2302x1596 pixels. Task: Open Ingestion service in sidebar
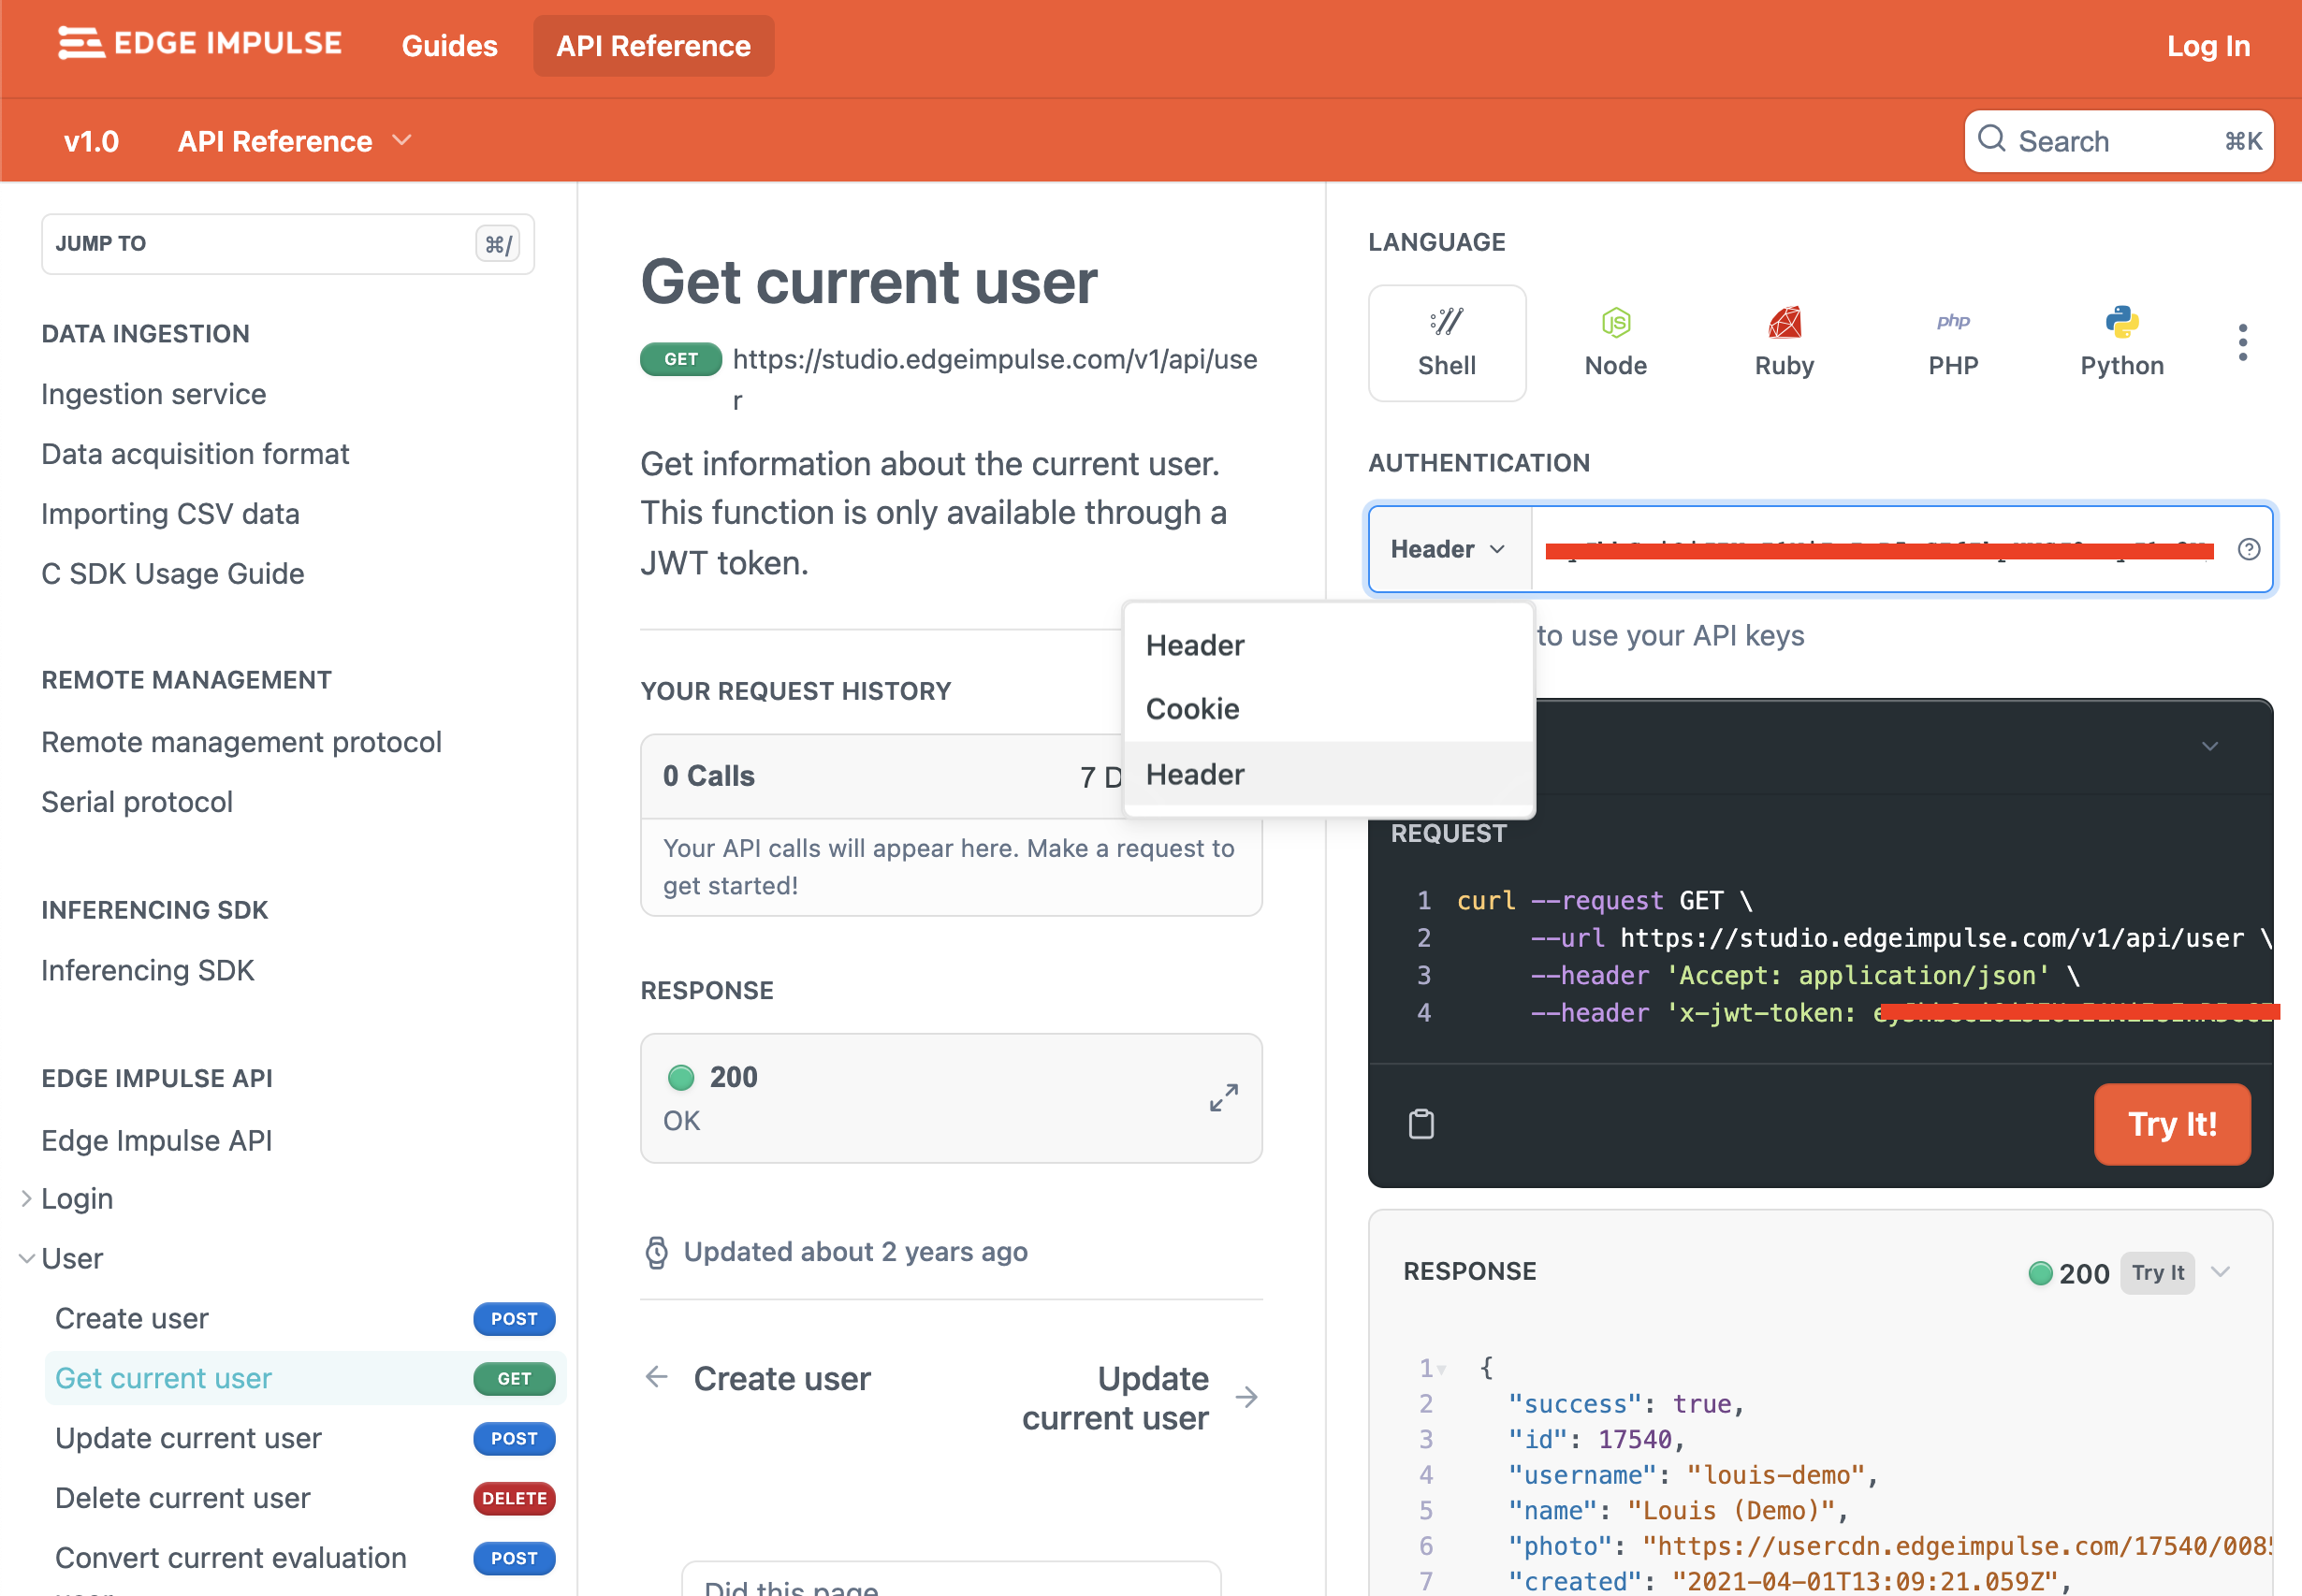(x=153, y=394)
